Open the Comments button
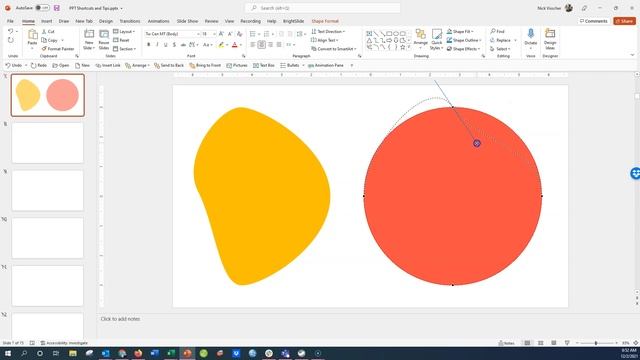This screenshot has height=360, width=640. [x=593, y=21]
